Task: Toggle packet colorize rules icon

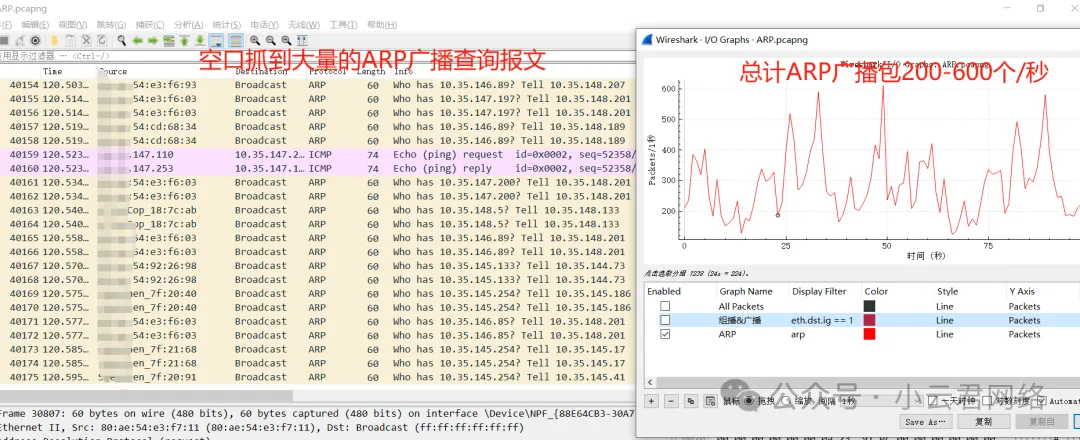Action: point(235,40)
